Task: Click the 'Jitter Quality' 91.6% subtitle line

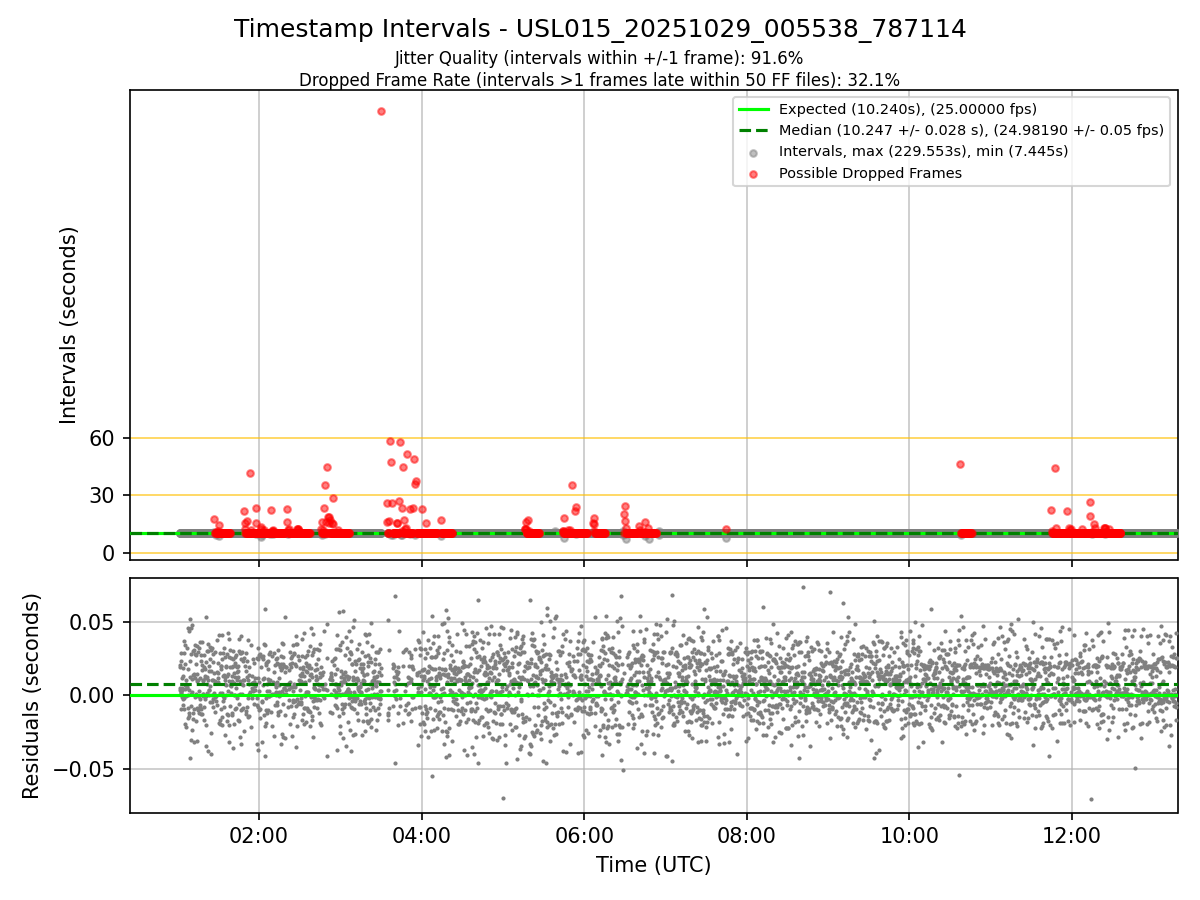Action: tap(599, 59)
